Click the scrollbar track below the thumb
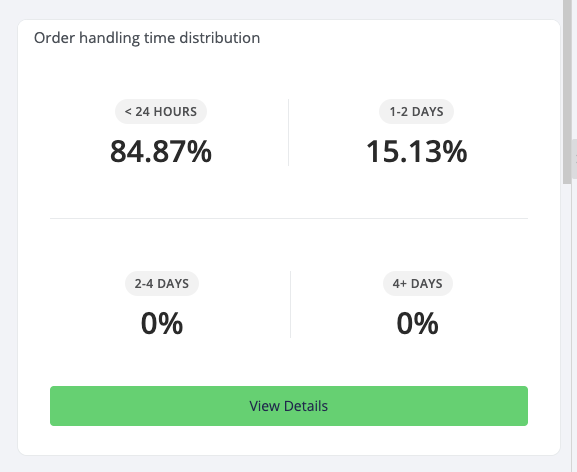The image size is (577, 472). (x=567, y=327)
